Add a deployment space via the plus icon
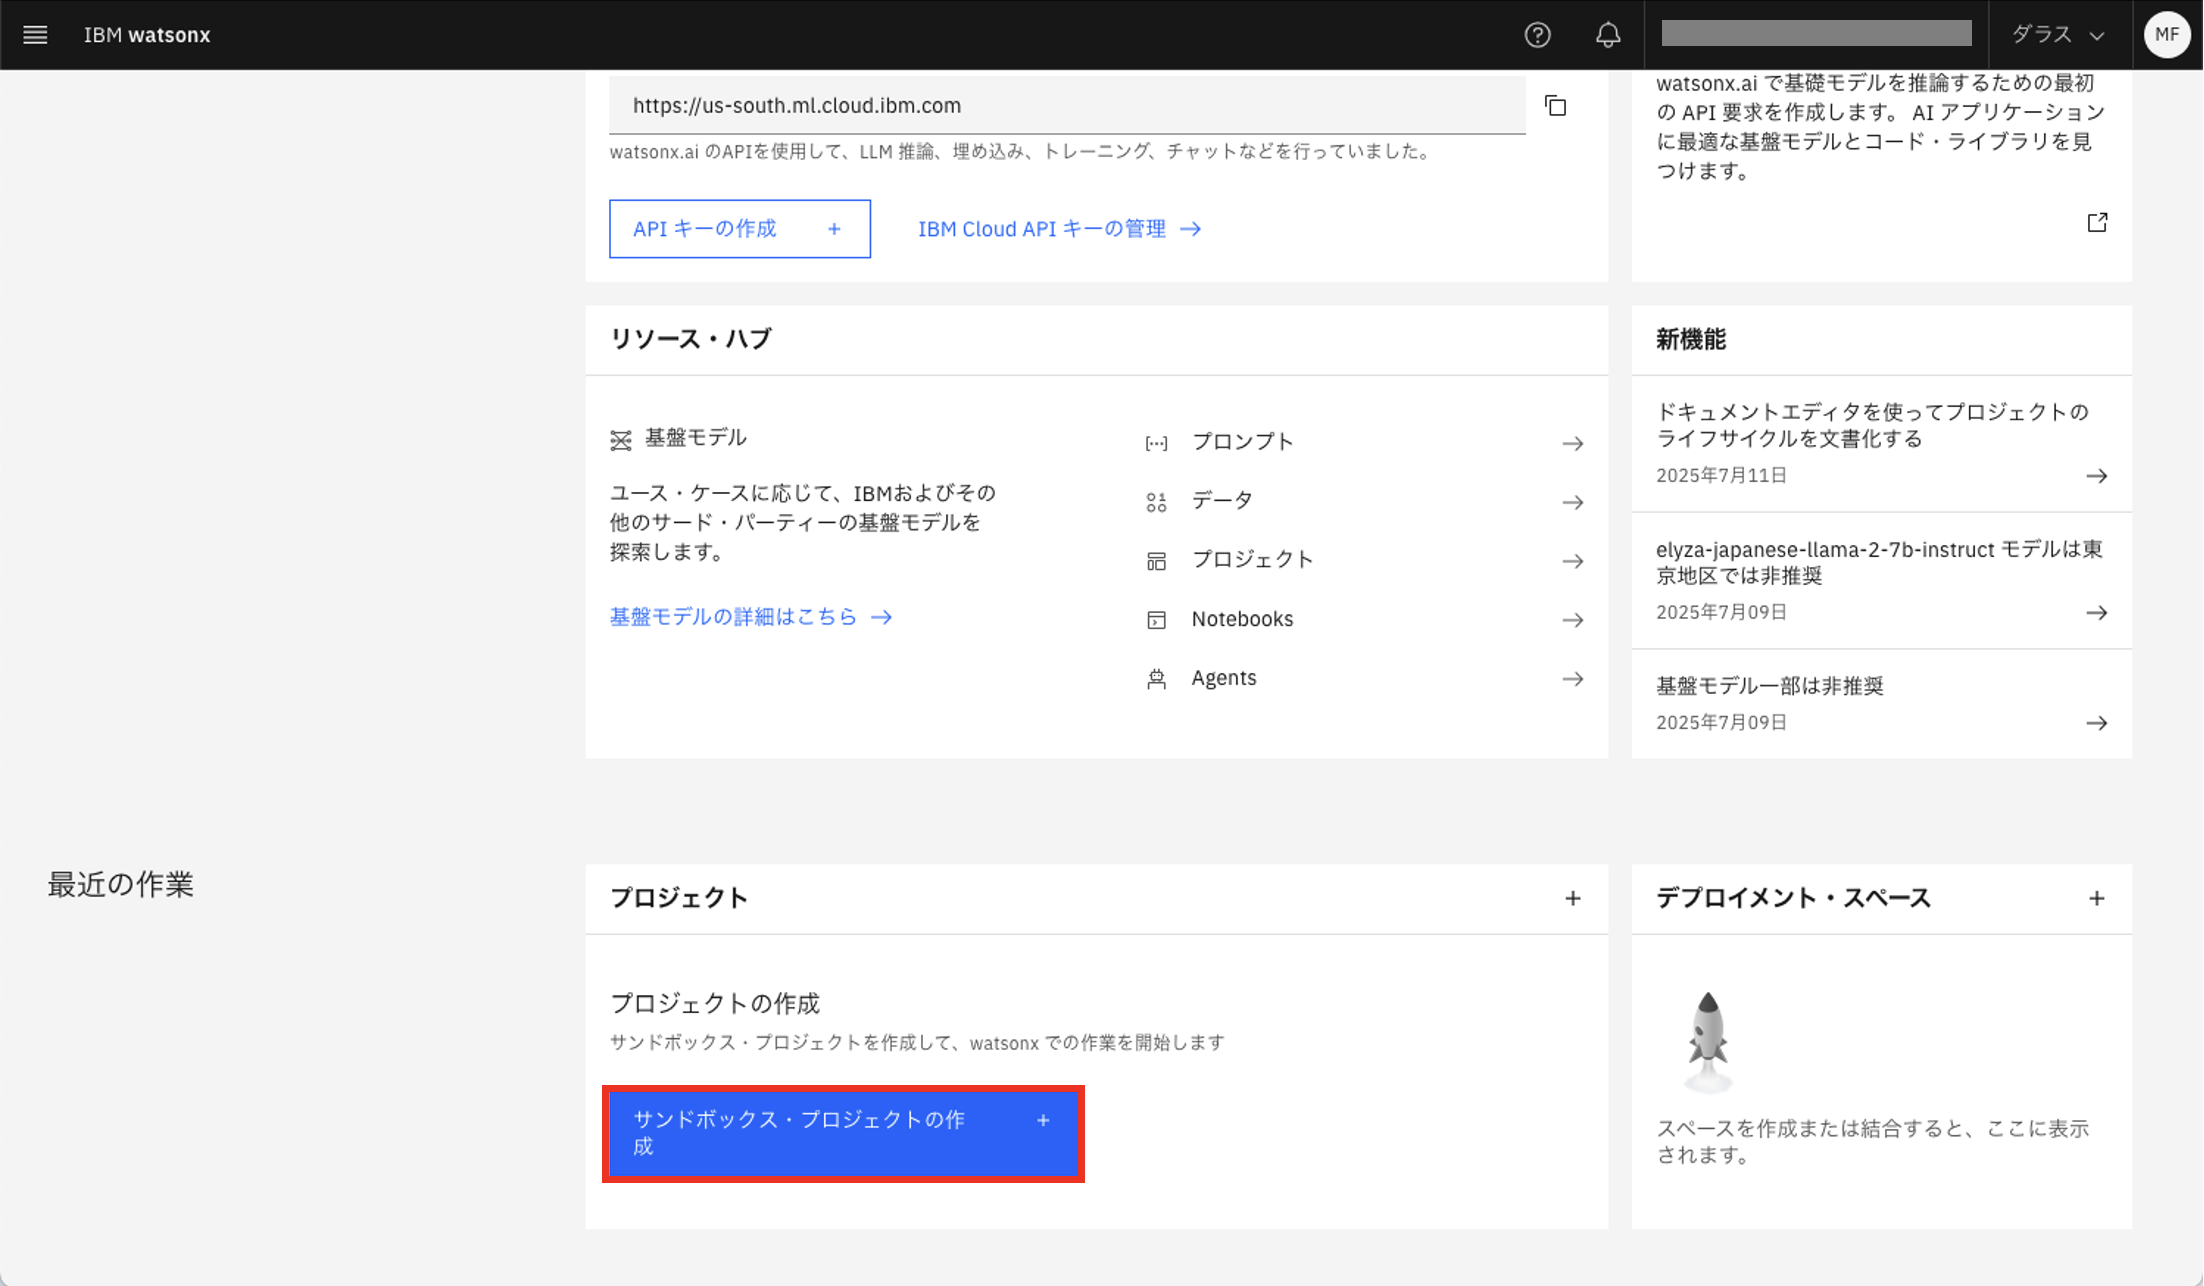This screenshot has width=2204, height=1286. [2096, 898]
